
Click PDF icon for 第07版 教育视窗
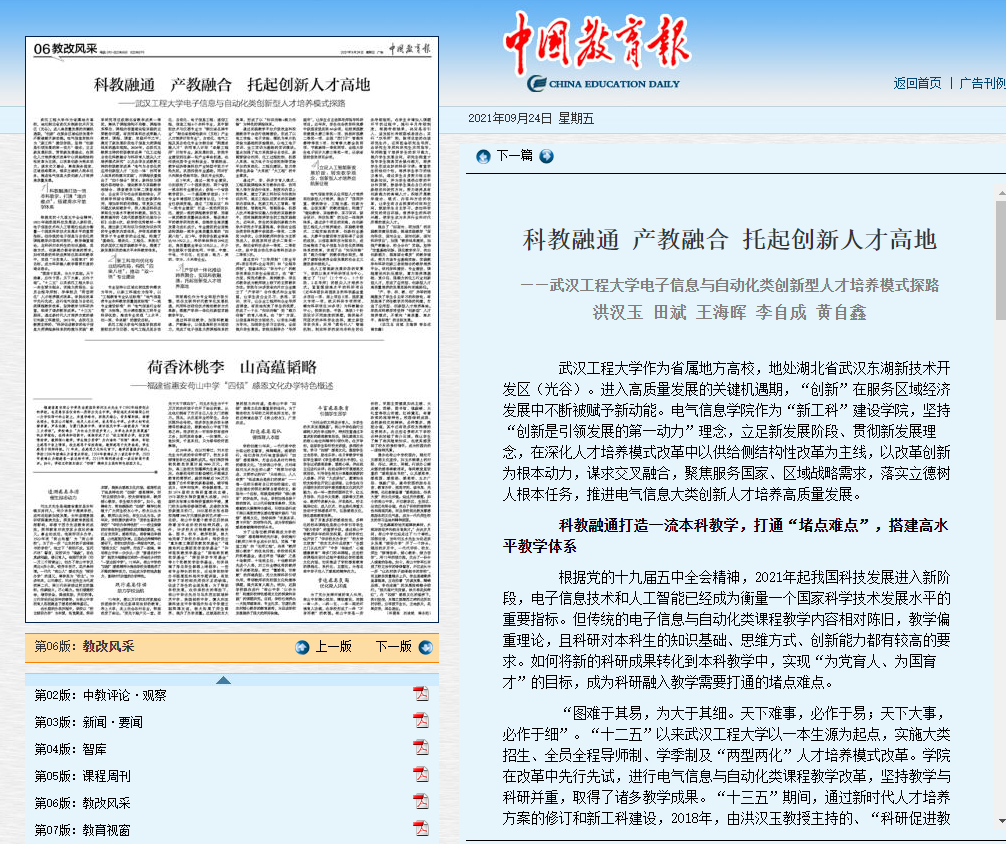click(421, 829)
